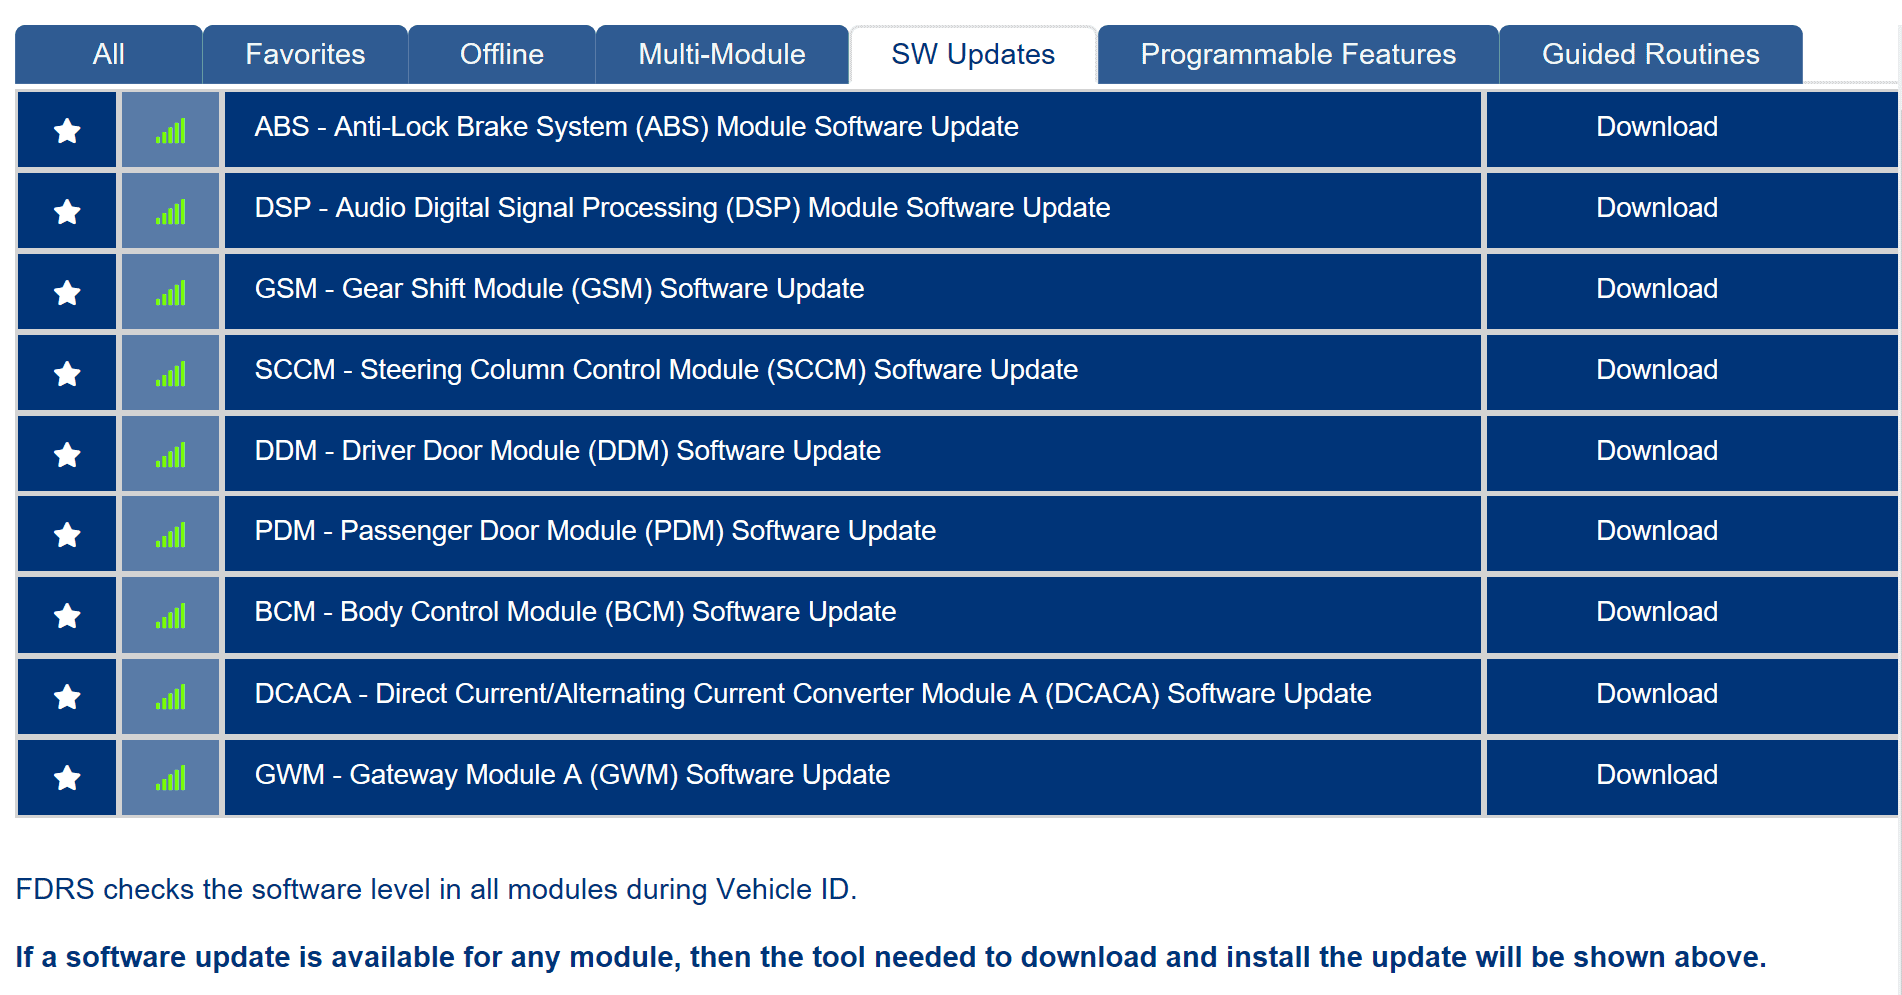Toggle favorite star for BCM software update

coord(67,615)
